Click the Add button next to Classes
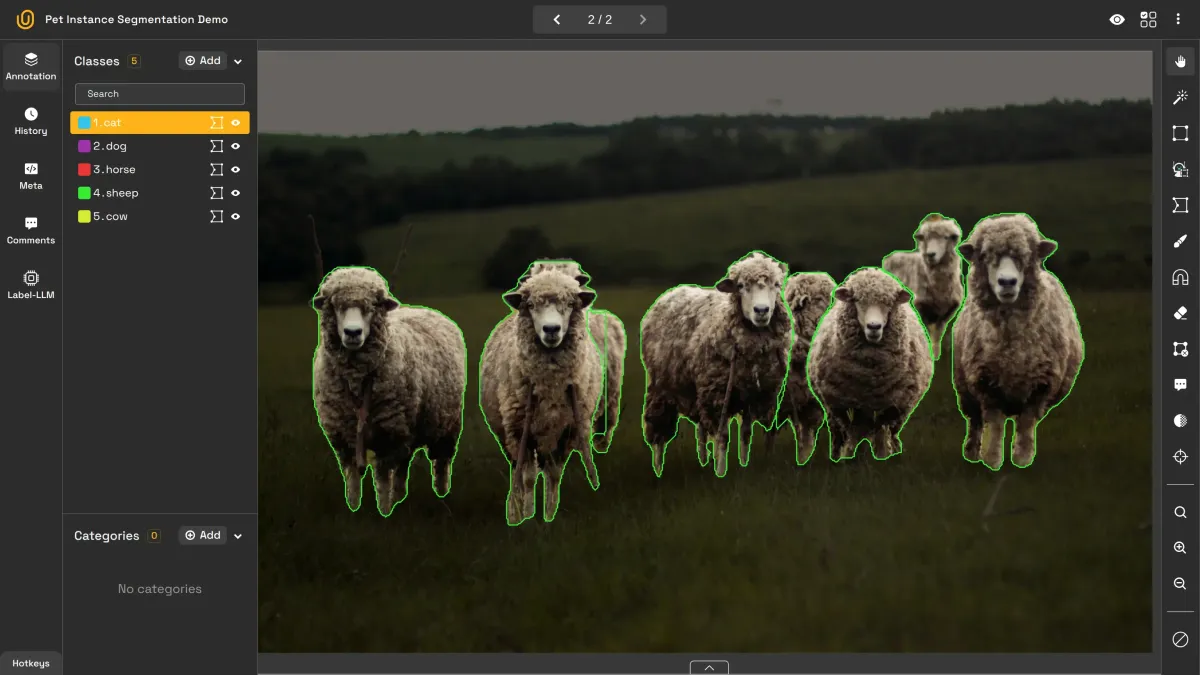1200x675 pixels. coord(202,60)
